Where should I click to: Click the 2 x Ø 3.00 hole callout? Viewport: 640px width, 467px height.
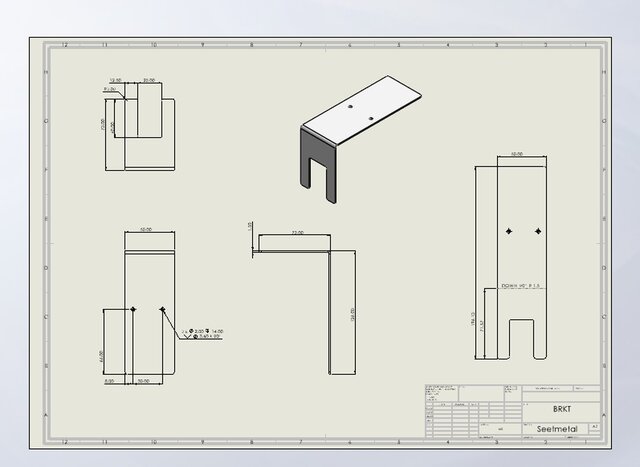coord(202,334)
